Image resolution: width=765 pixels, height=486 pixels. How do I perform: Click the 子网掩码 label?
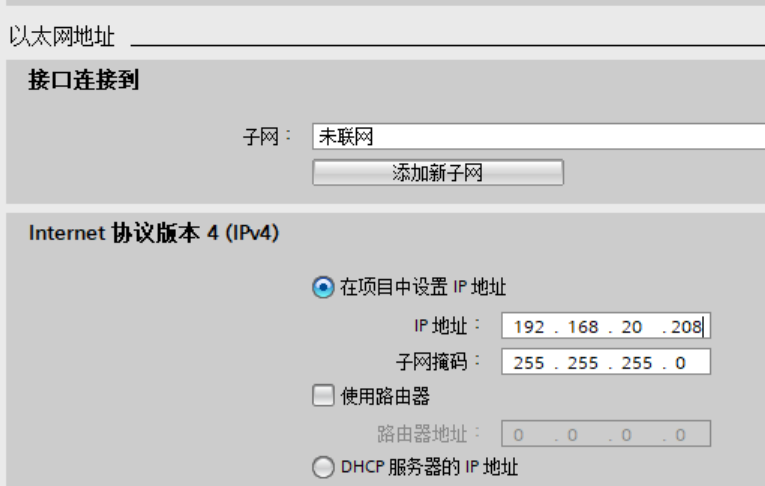pos(431,362)
